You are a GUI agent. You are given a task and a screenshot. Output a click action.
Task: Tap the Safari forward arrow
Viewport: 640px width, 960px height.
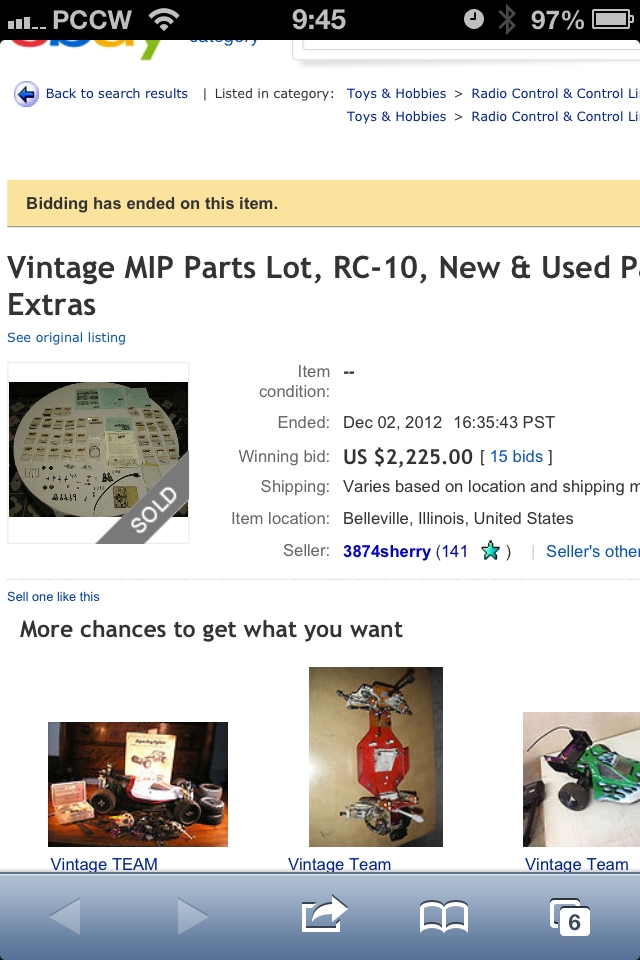(x=192, y=915)
